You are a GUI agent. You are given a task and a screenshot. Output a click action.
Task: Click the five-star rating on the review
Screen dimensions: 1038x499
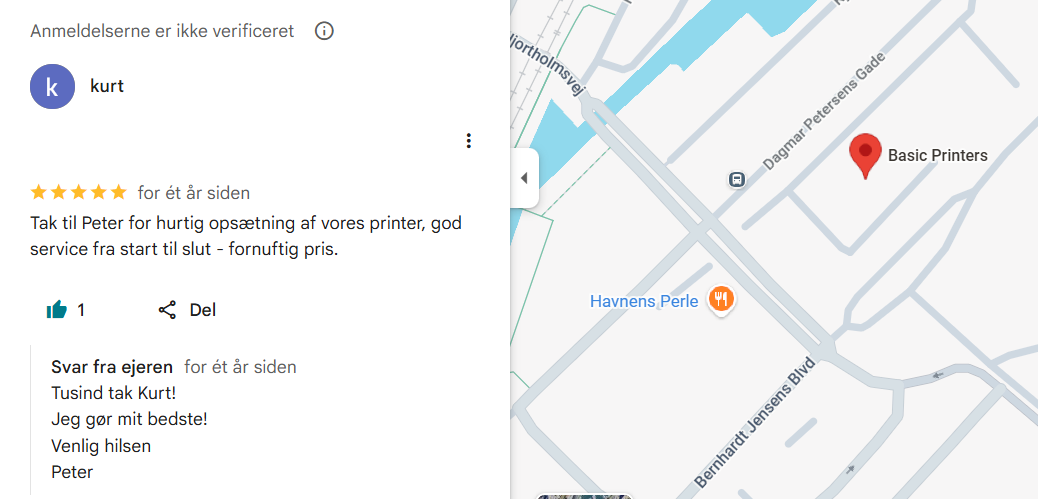coord(79,192)
